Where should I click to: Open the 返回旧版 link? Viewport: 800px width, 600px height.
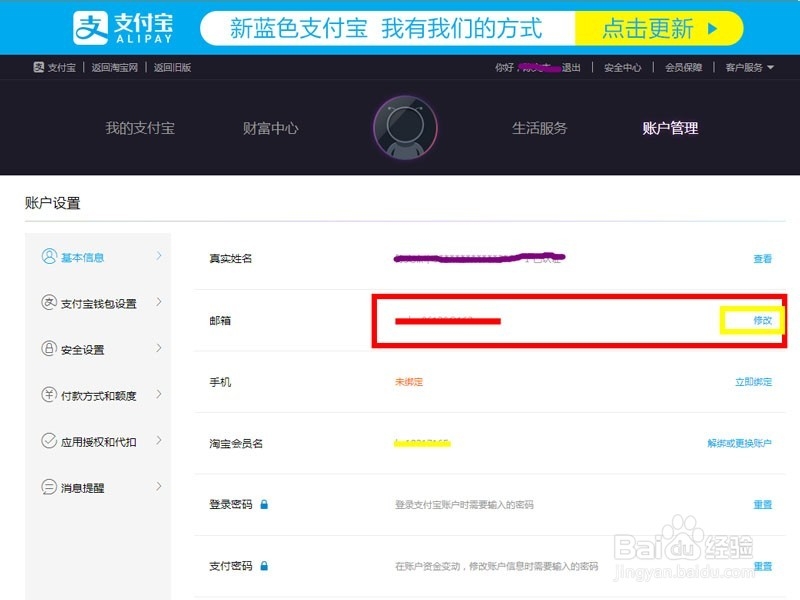click(x=172, y=67)
